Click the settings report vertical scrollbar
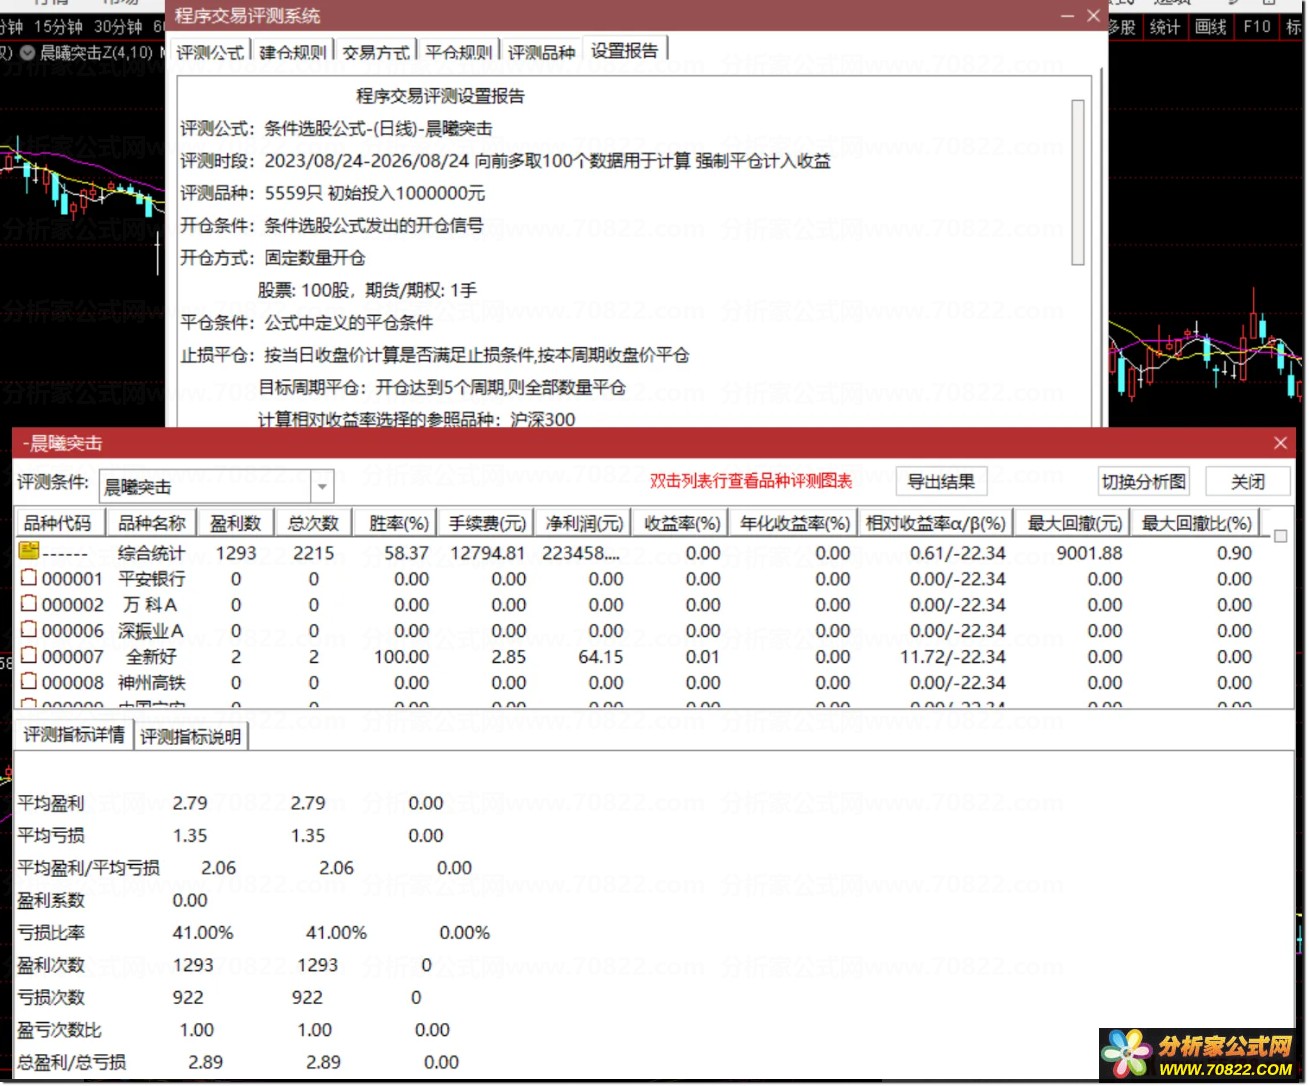Image resolution: width=1309 pixels, height=1086 pixels. pos(1077,182)
